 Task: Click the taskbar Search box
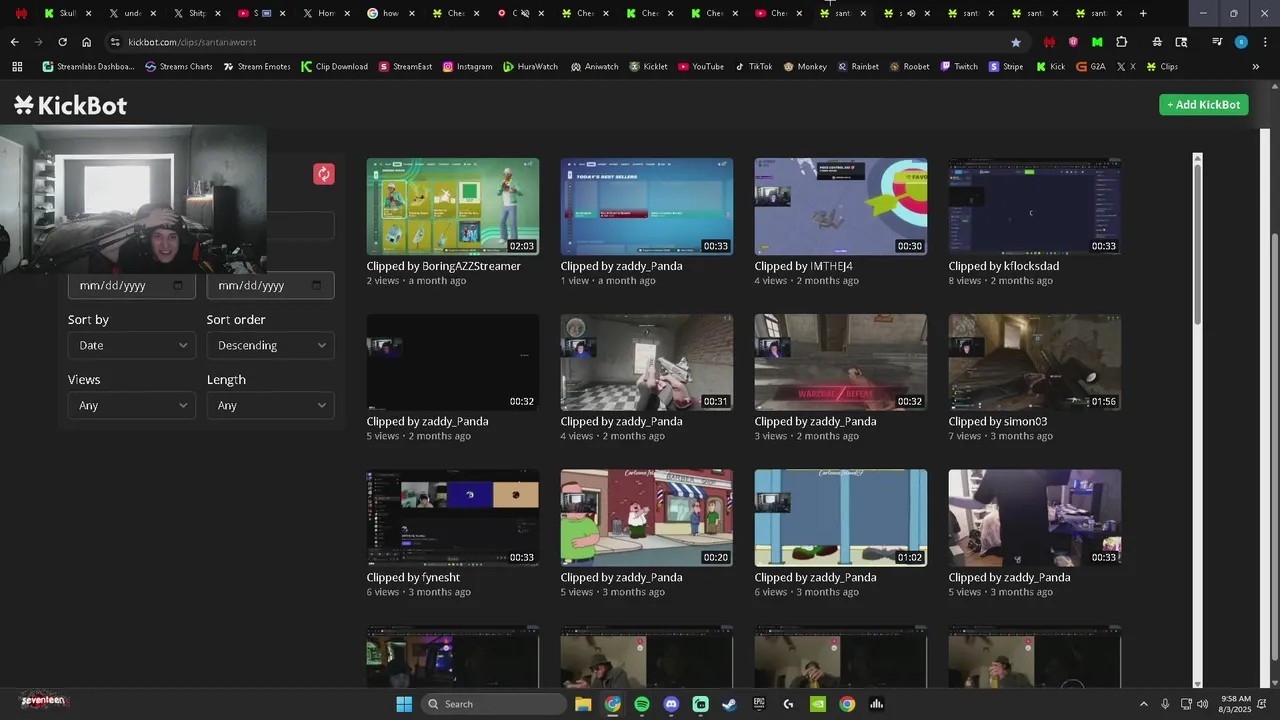pos(494,704)
